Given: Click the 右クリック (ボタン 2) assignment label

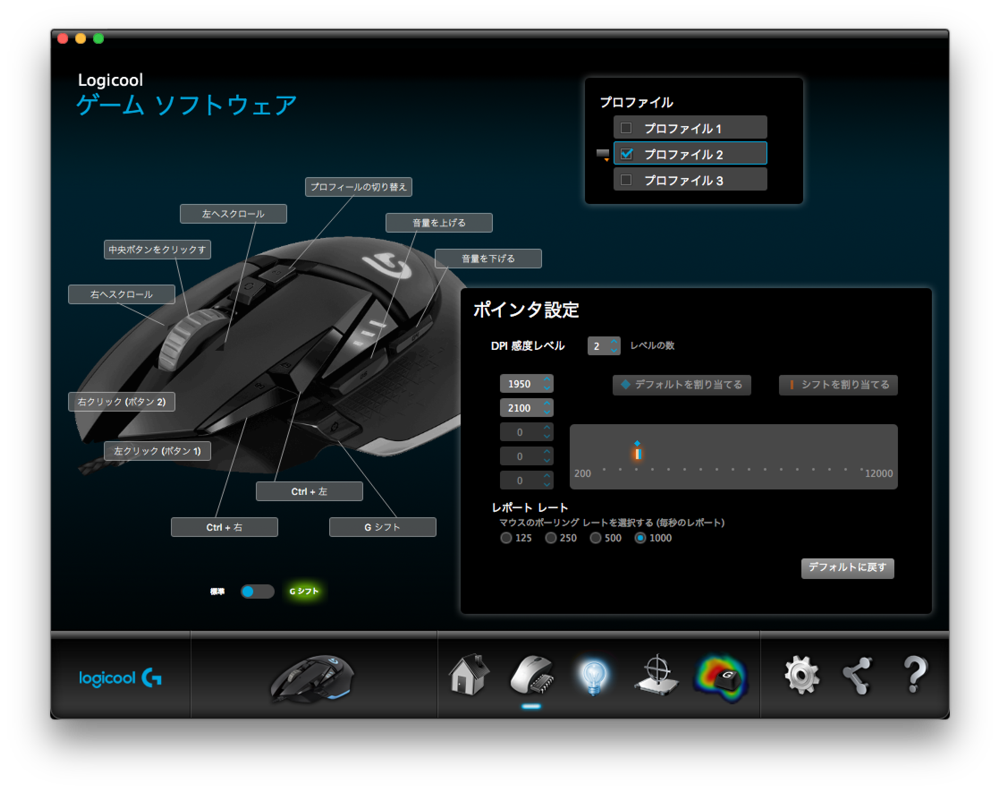Looking at the screenshot, I should [x=122, y=402].
